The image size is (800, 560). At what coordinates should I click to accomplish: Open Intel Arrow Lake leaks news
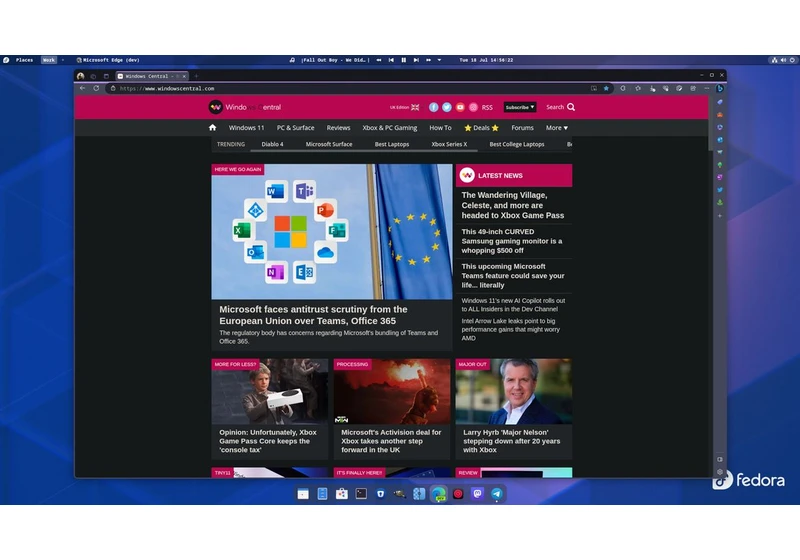click(x=511, y=329)
